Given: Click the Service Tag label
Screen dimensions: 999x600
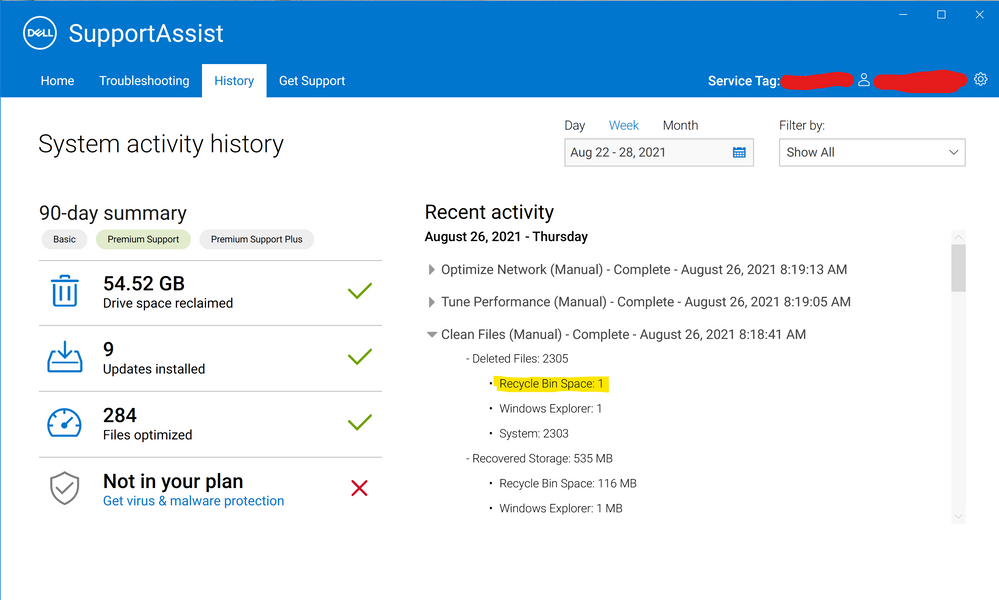Looking at the screenshot, I should [x=744, y=81].
